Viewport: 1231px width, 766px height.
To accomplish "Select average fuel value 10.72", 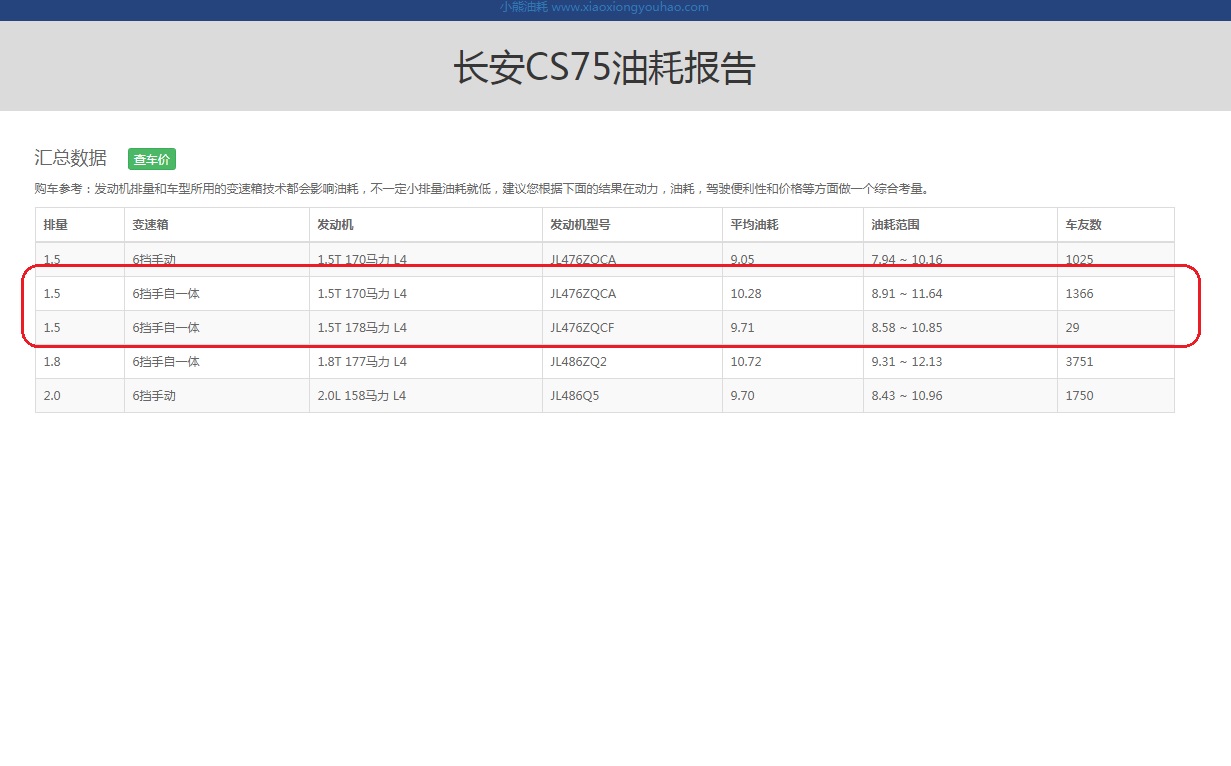I will click(x=747, y=362).
